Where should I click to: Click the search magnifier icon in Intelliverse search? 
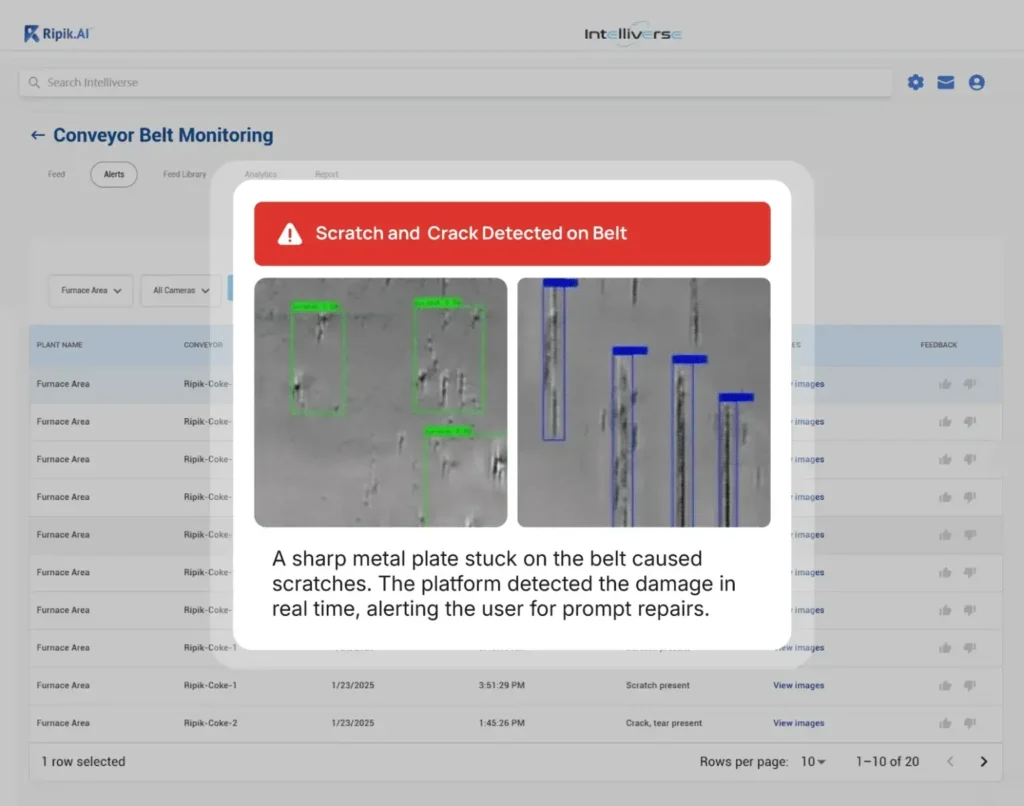[34, 82]
